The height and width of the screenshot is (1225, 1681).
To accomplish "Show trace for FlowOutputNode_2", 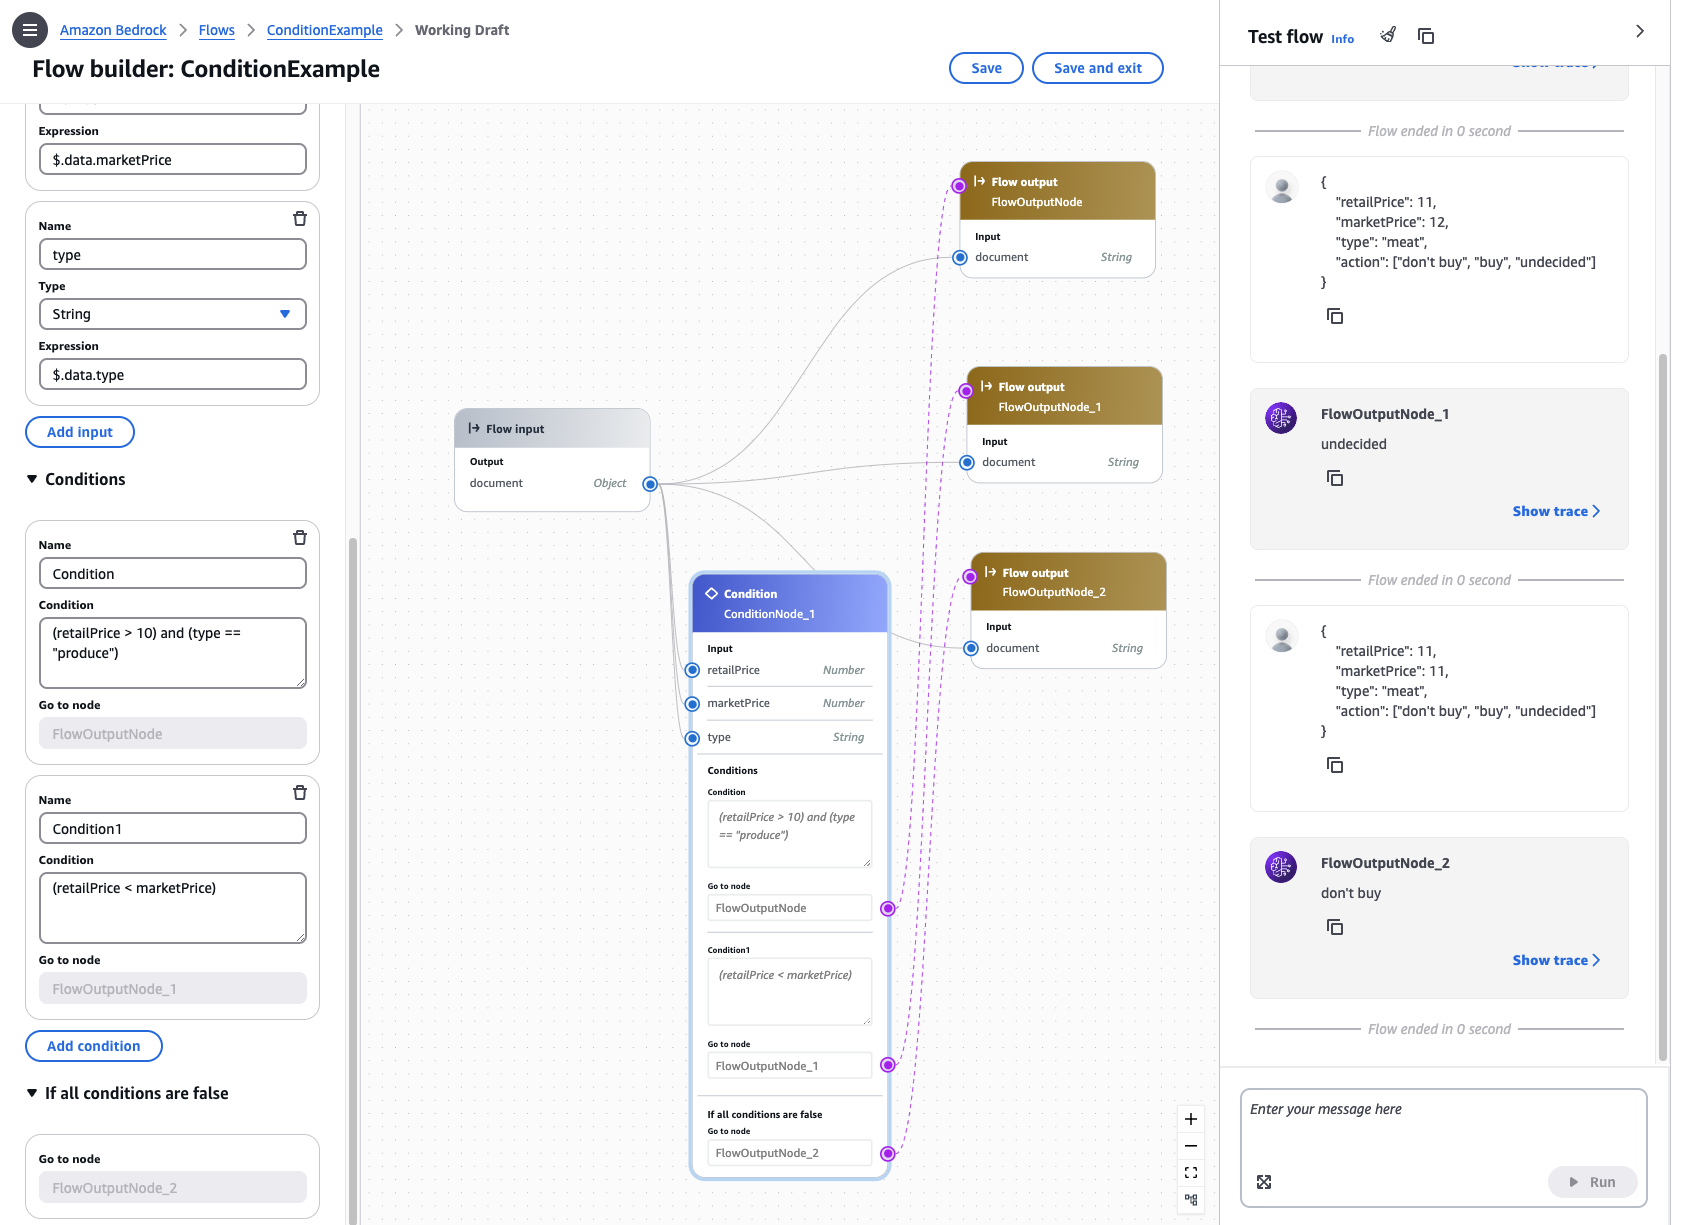I will click(x=1555, y=960).
